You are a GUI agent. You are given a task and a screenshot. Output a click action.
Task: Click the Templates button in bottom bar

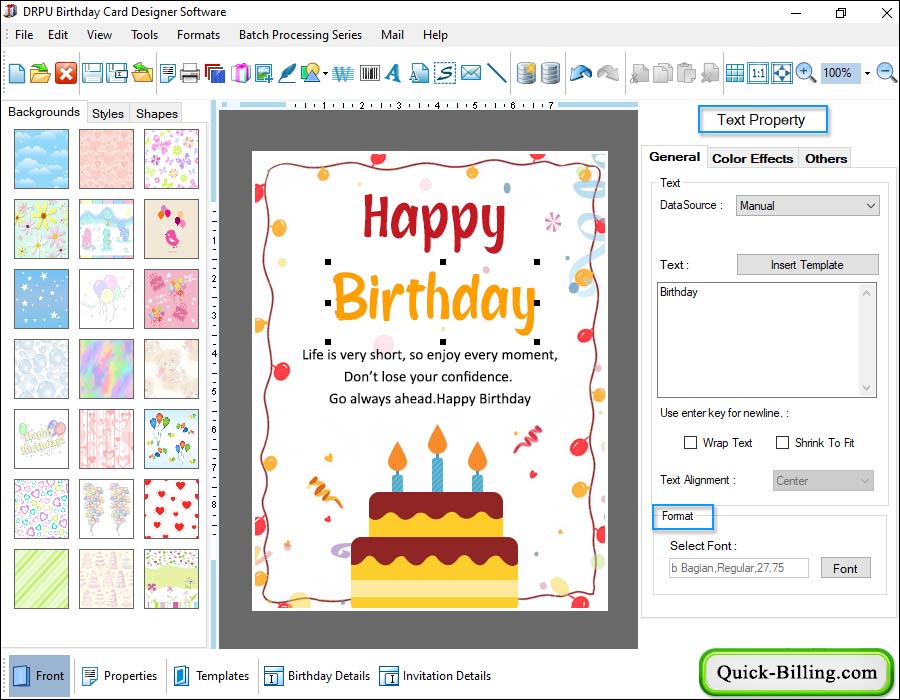[211, 676]
